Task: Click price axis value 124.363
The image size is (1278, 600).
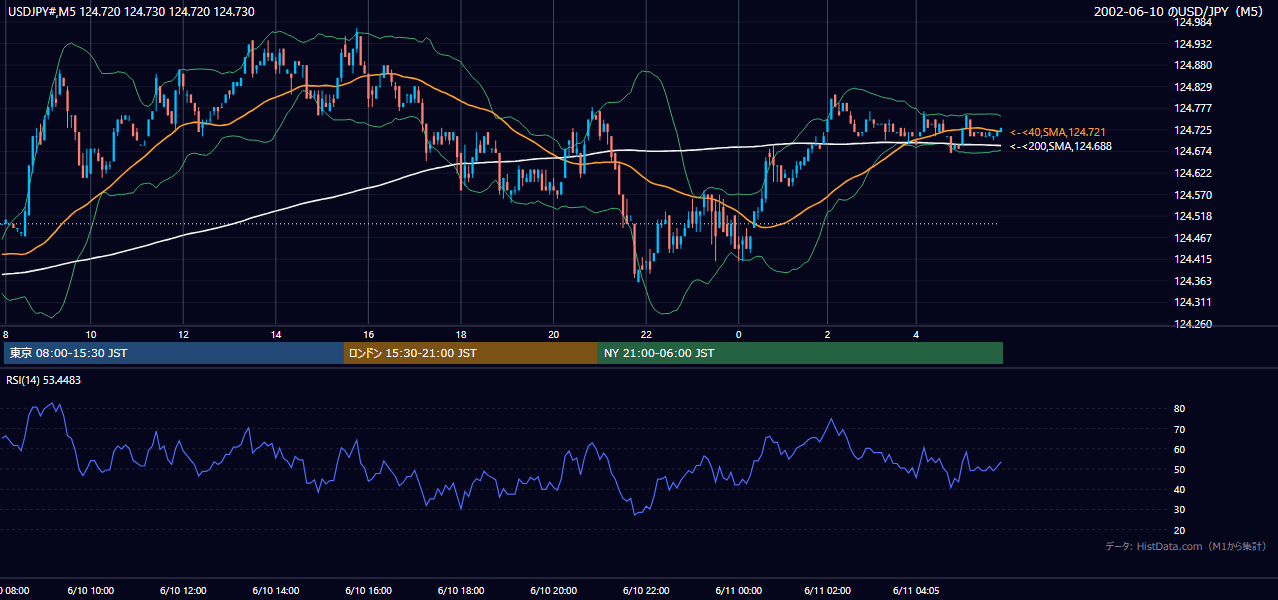Action: 1193,282
